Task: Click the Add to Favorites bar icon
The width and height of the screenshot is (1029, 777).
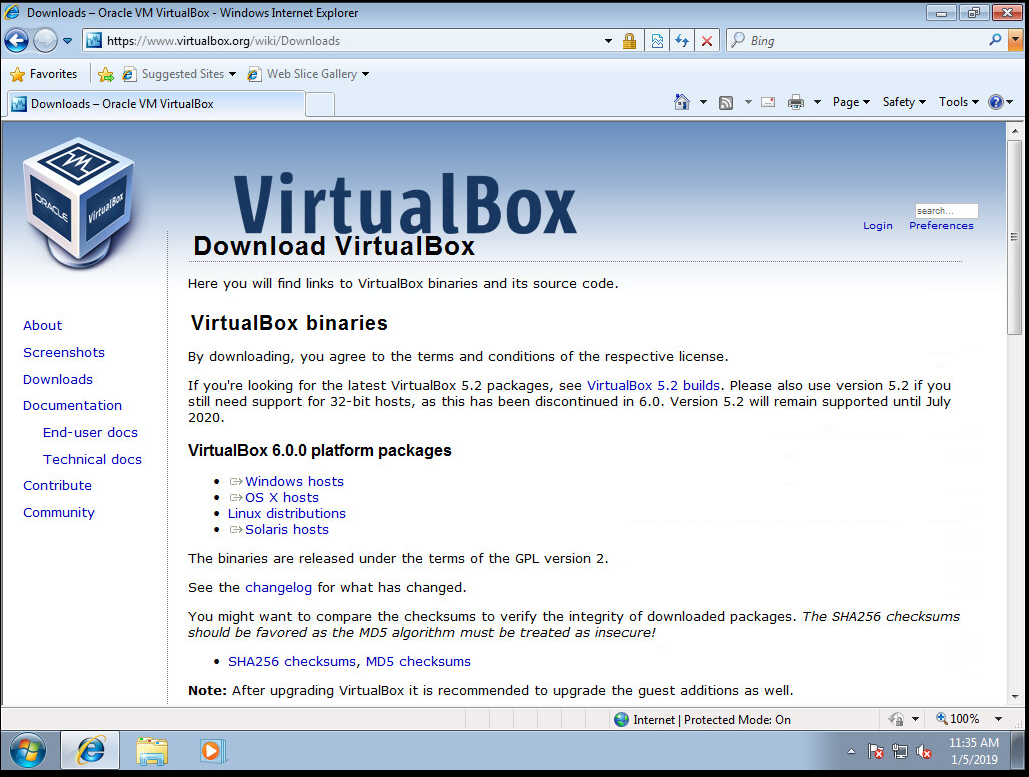Action: (105, 74)
